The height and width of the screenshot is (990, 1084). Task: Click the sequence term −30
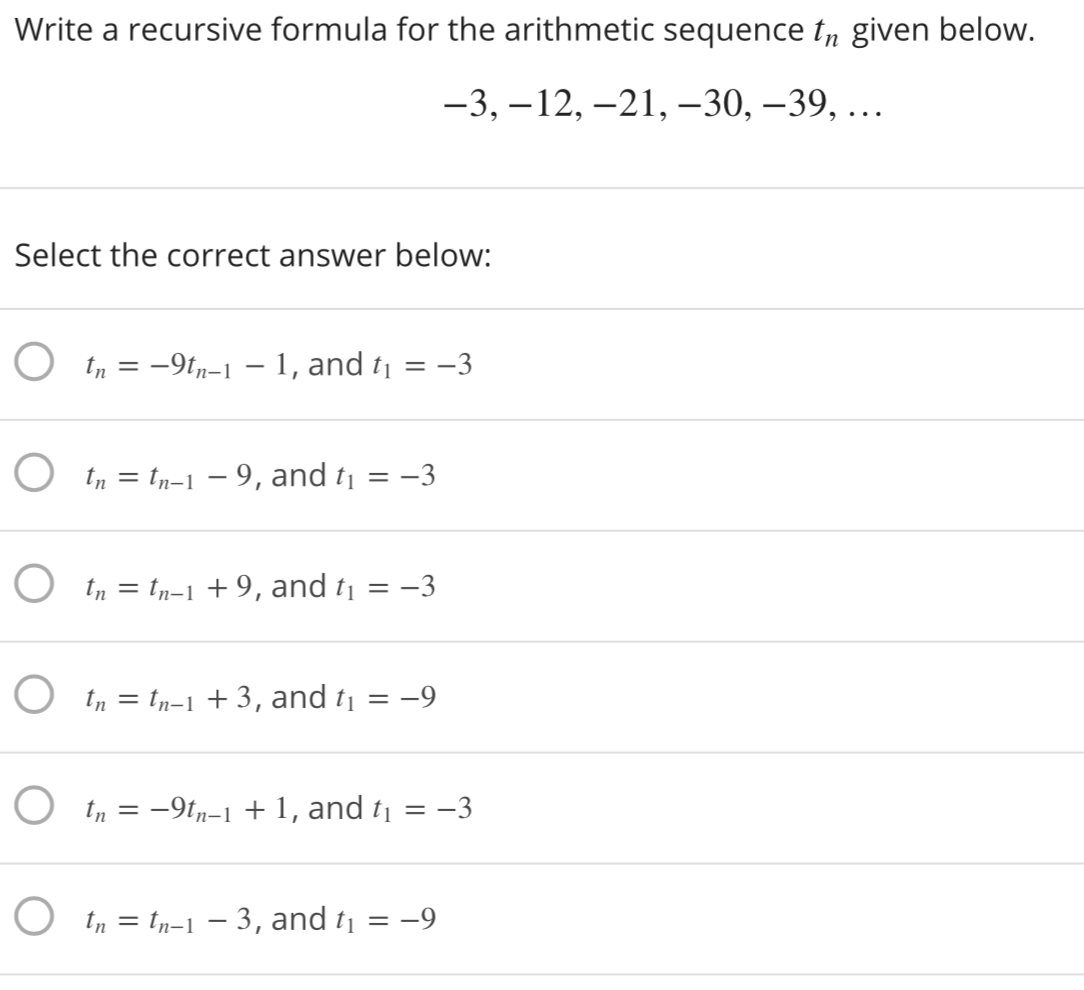(711, 104)
